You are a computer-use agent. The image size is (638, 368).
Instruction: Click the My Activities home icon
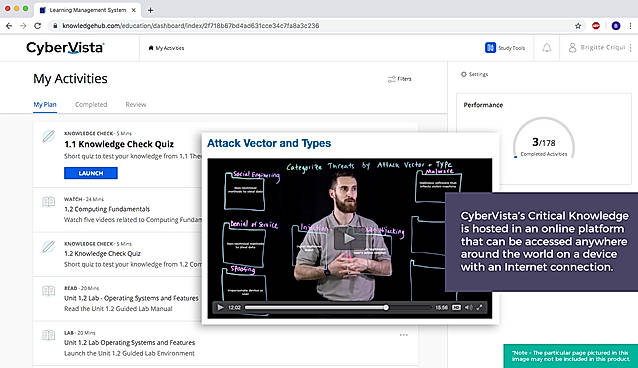tap(151, 48)
